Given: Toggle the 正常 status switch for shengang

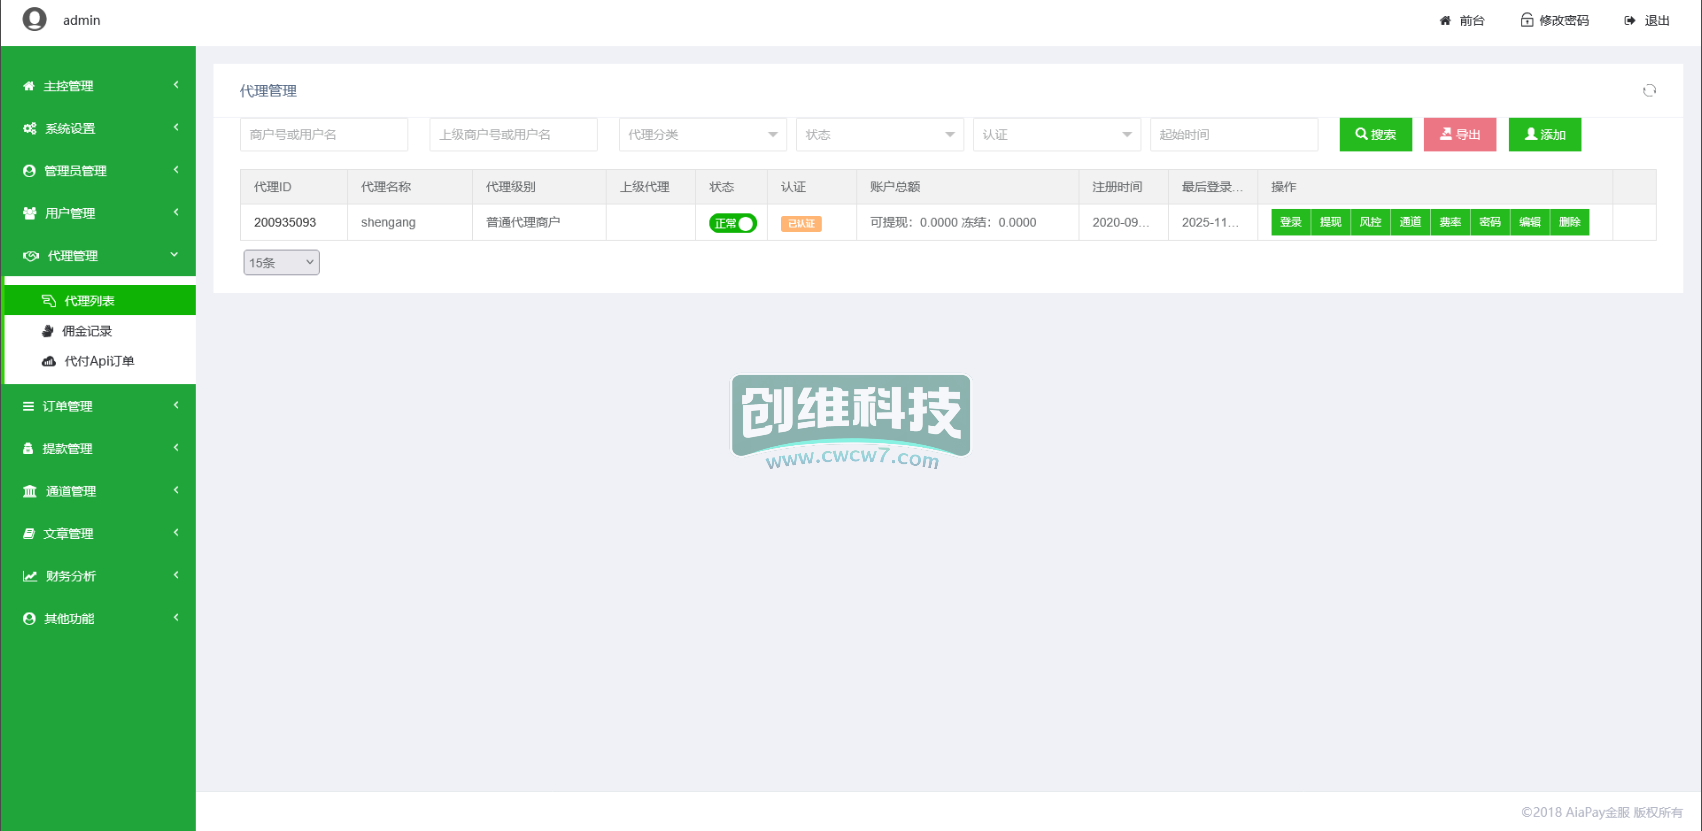Looking at the screenshot, I should (x=733, y=223).
